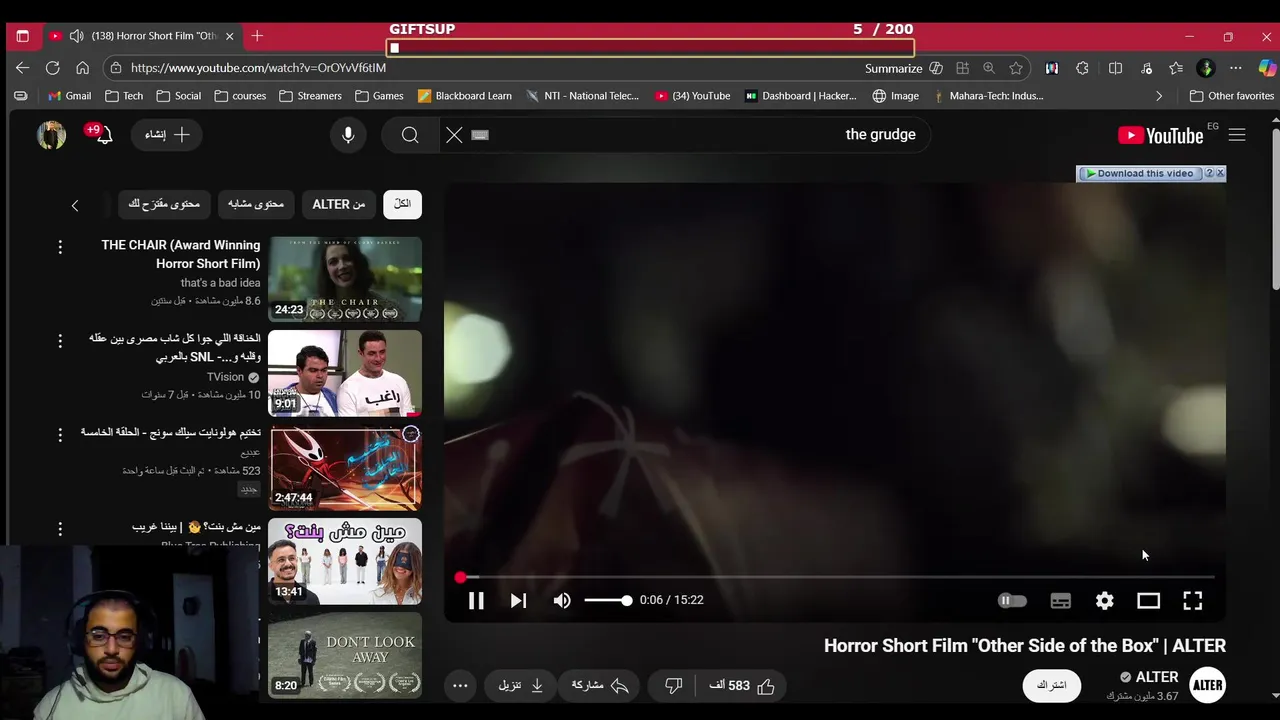Pause the video with the pause button
1280x720 pixels.
tap(476, 600)
